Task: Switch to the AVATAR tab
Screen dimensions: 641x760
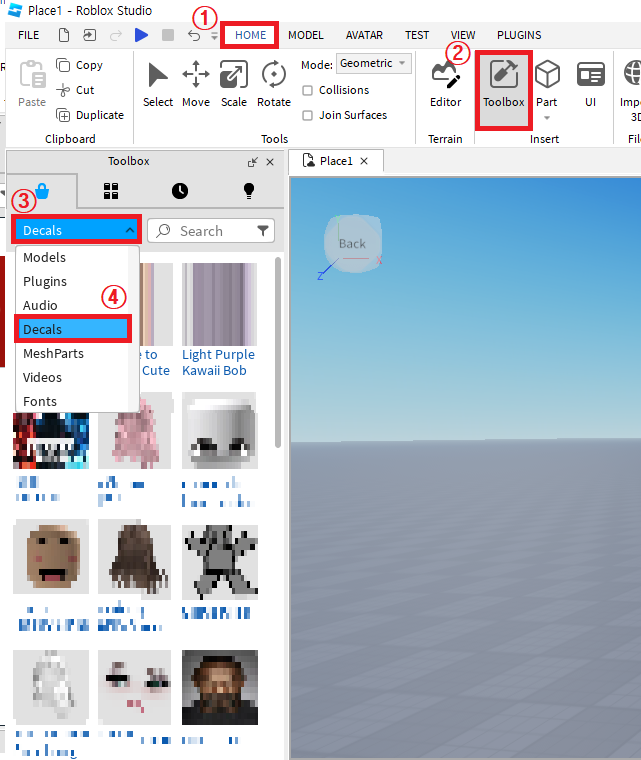Action: click(x=364, y=35)
